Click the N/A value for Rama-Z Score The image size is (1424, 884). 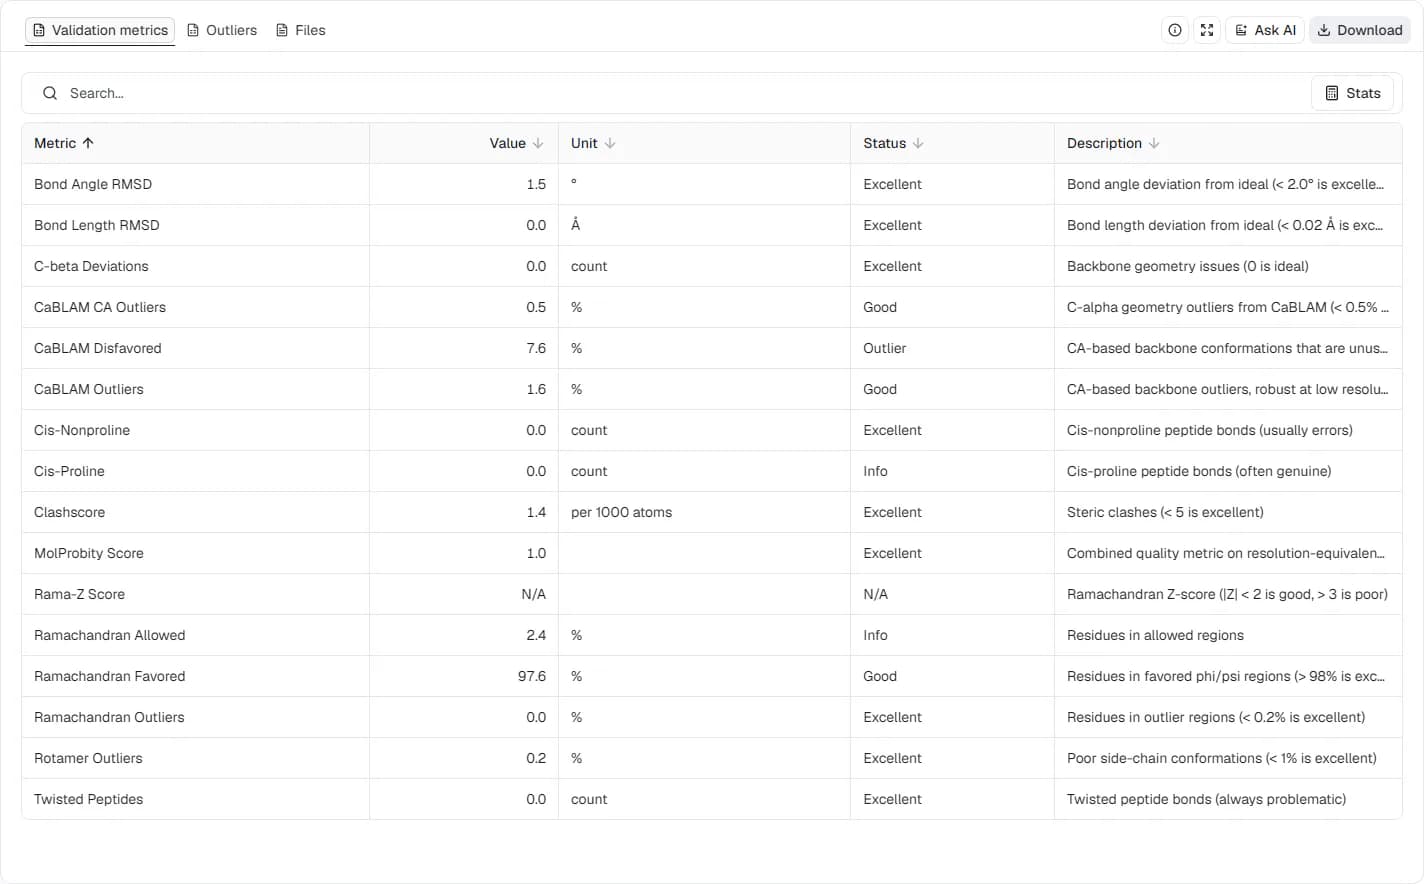(534, 594)
